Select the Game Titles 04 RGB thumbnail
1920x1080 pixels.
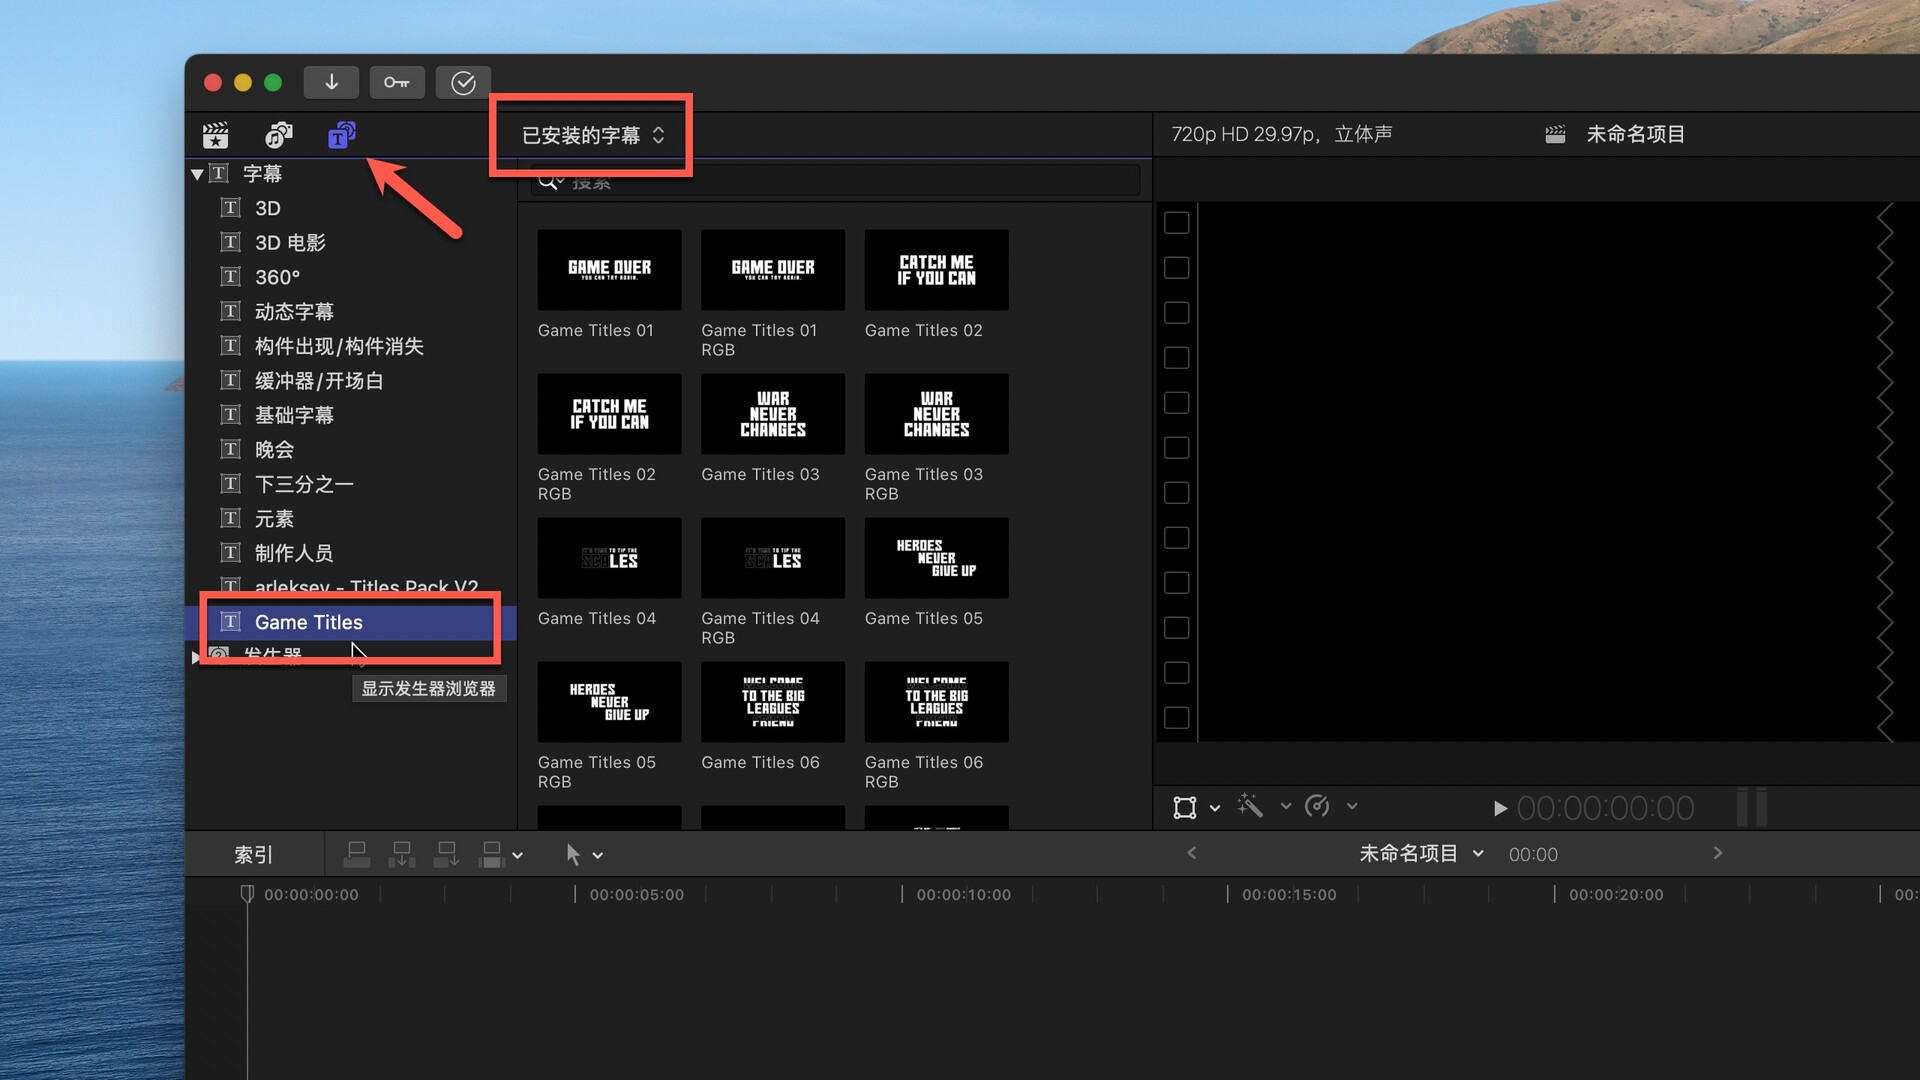[x=773, y=558]
